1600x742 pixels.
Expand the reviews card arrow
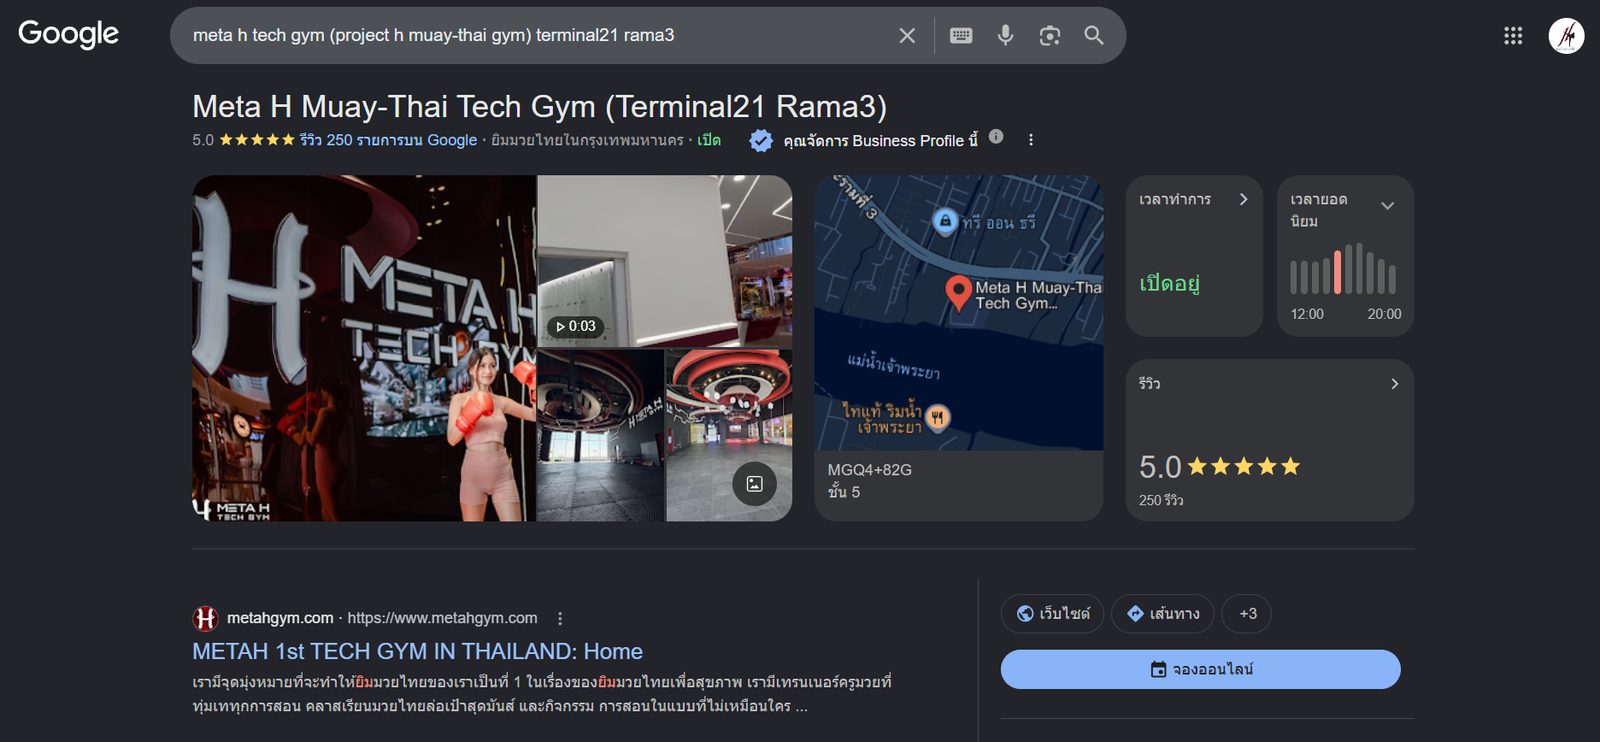1394,384
